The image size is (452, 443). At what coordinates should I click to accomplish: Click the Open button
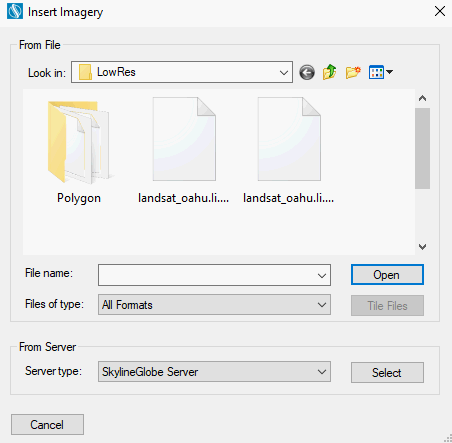[x=387, y=275]
